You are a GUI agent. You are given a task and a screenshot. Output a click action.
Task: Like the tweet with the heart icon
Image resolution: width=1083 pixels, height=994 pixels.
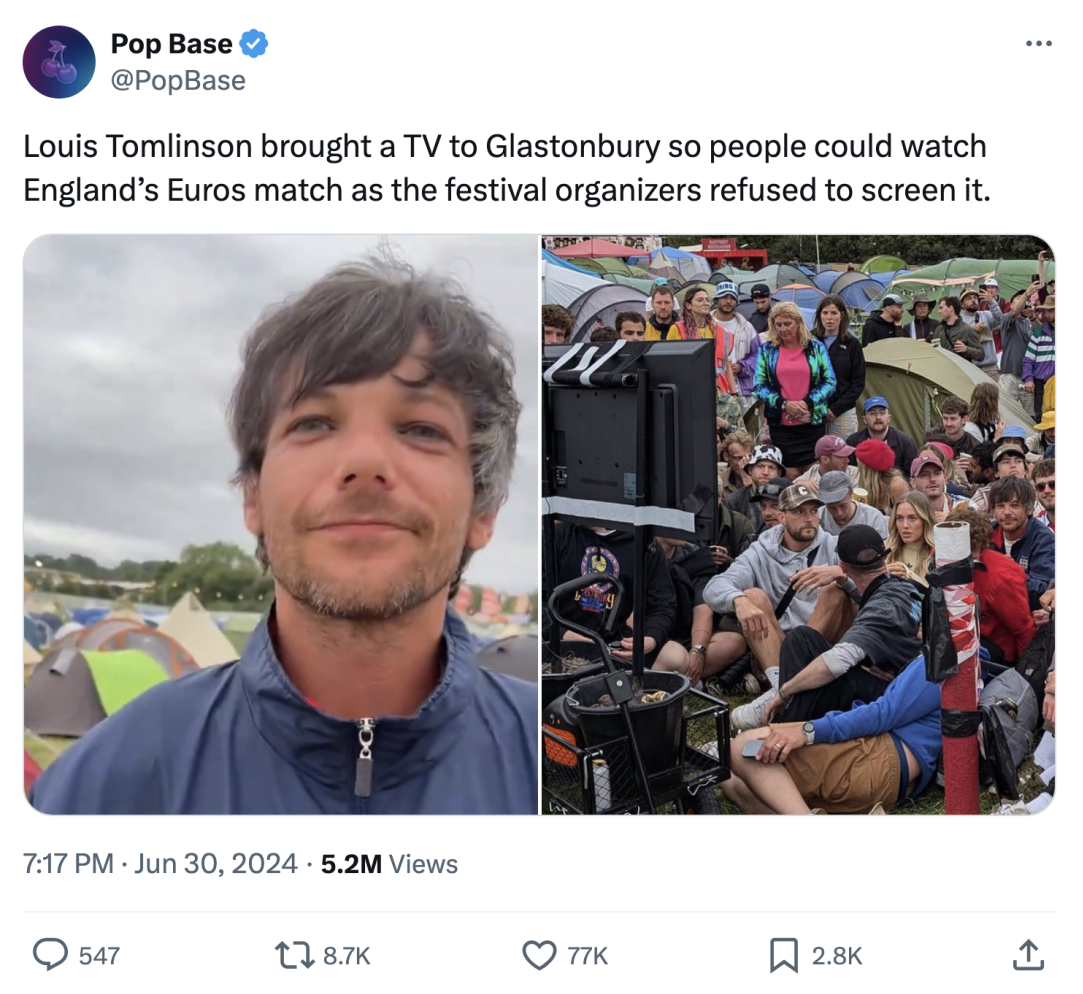(539, 955)
